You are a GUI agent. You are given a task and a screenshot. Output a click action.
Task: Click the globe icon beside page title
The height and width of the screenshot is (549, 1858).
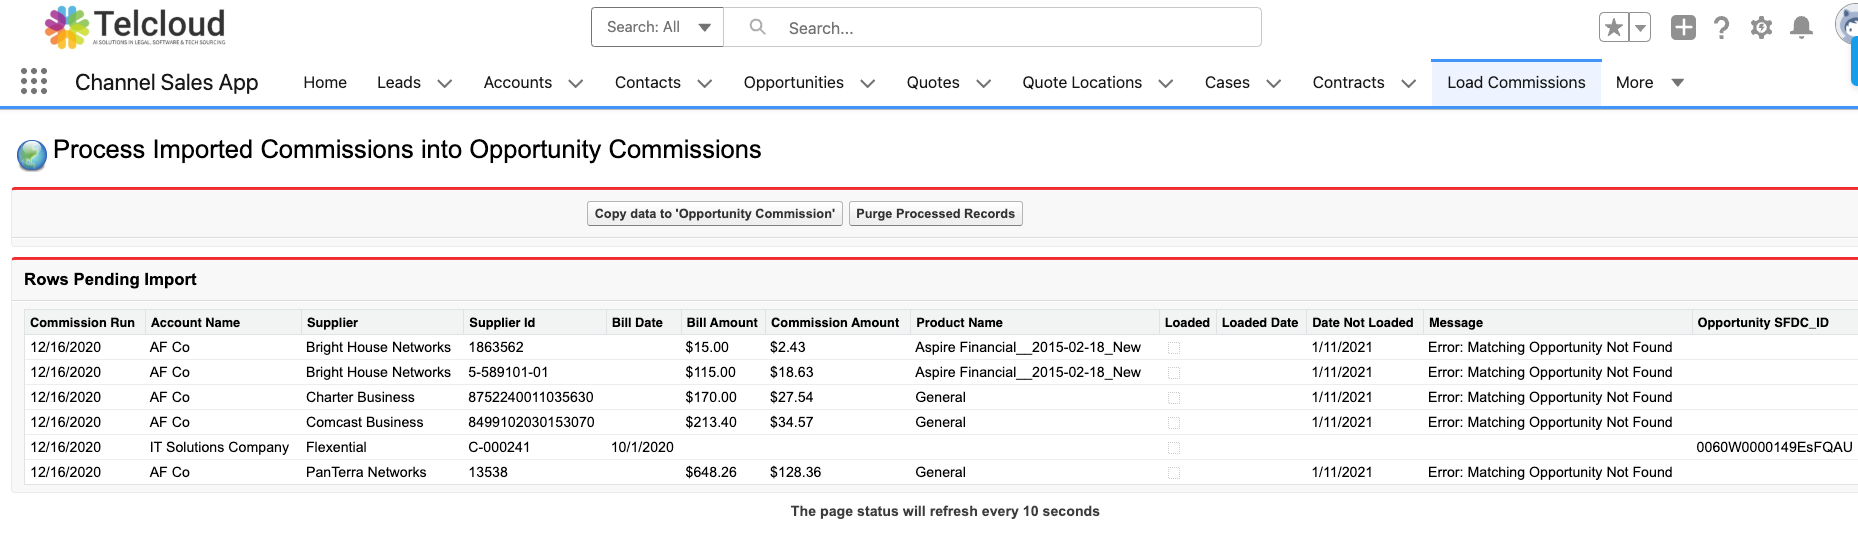[x=32, y=155]
